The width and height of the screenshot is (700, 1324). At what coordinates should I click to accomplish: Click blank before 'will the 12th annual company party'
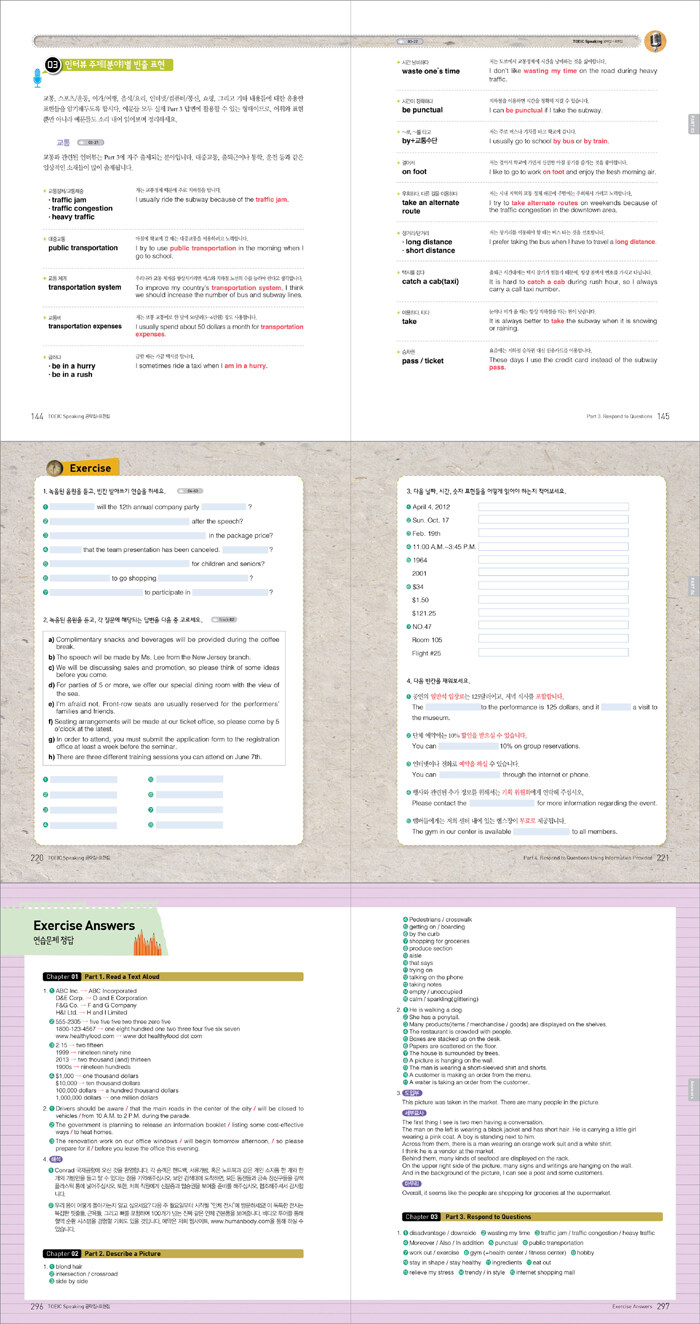(x=71, y=507)
